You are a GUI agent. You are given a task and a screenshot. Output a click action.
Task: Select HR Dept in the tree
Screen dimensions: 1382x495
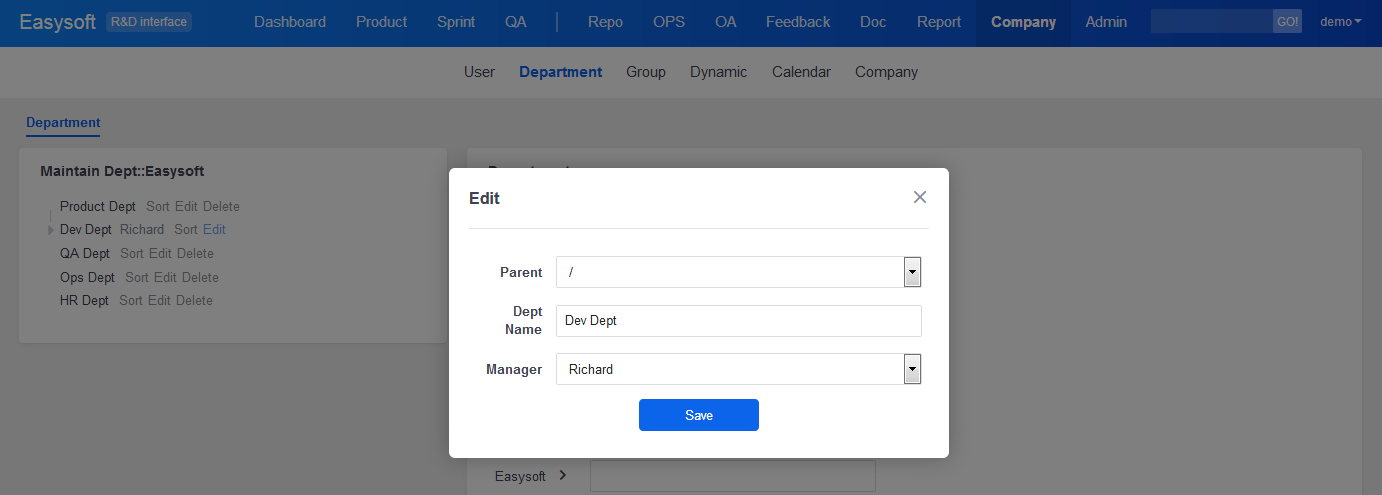click(84, 301)
